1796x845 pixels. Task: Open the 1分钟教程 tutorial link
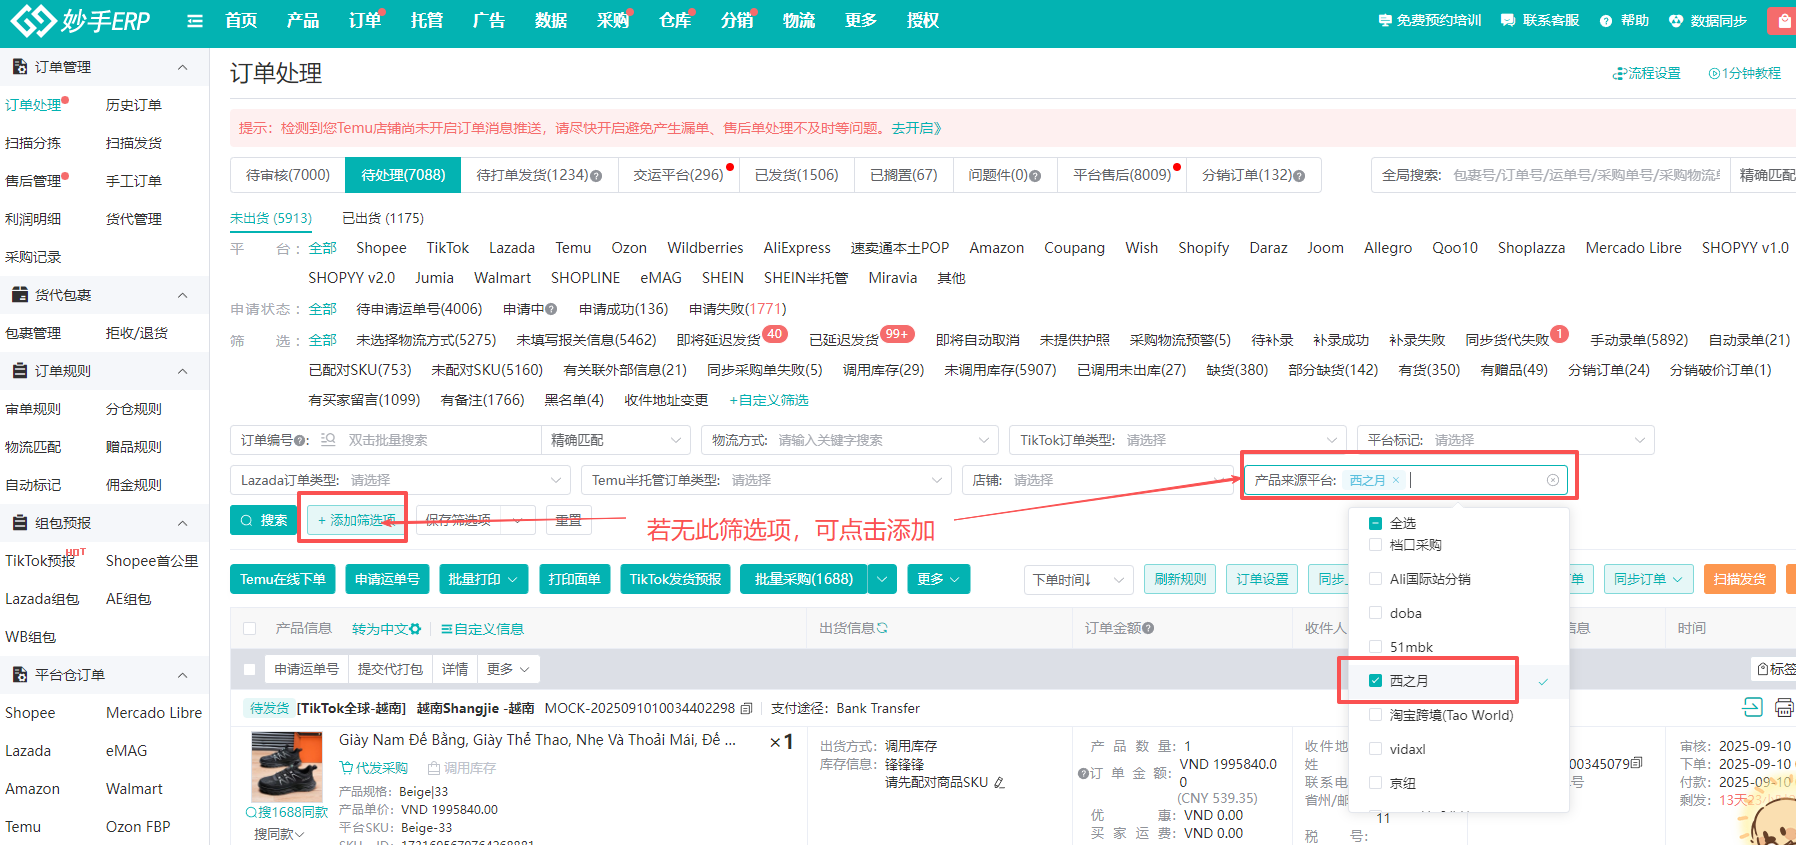pyautogui.click(x=1744, y=74)
